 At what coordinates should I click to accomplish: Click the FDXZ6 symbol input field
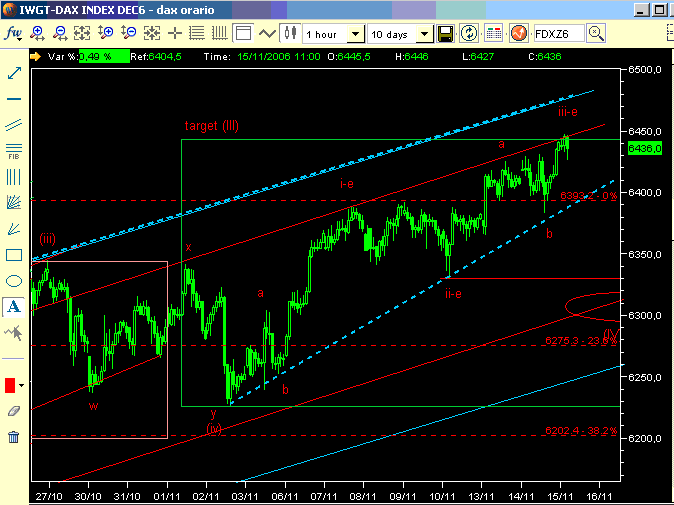point(559,34)
